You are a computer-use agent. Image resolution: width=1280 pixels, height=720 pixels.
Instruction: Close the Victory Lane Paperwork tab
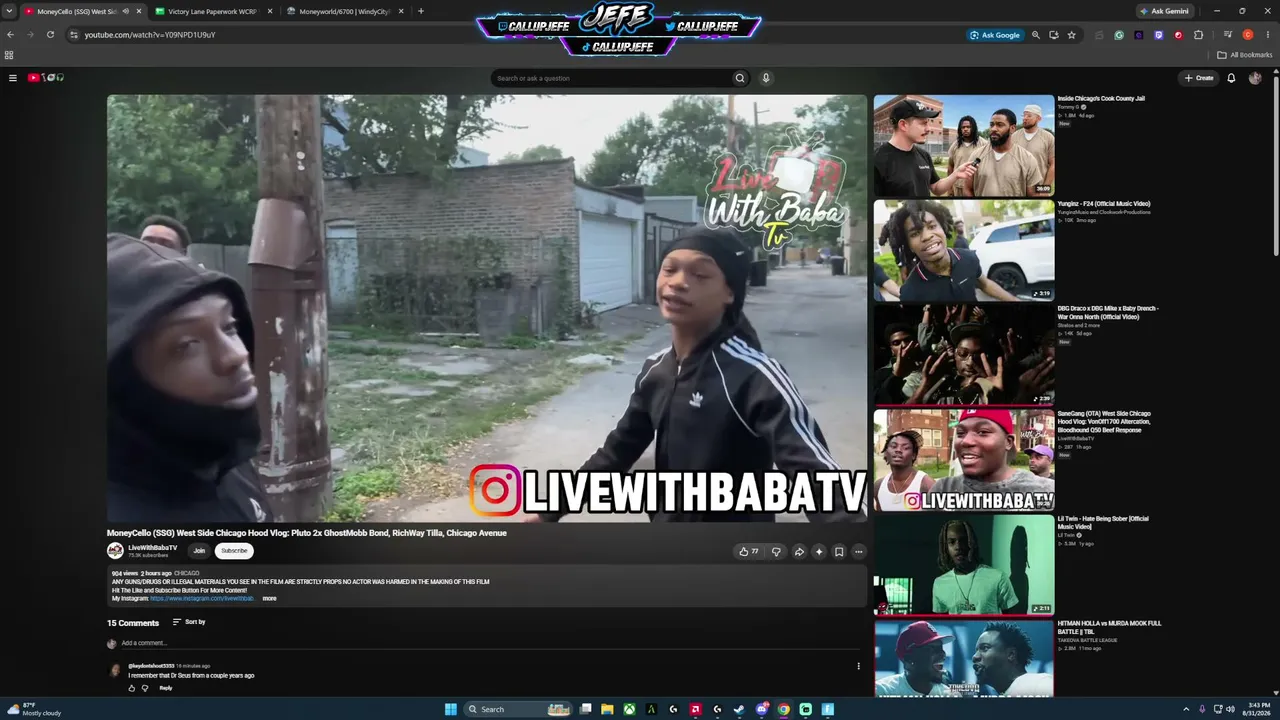[270, 12]
